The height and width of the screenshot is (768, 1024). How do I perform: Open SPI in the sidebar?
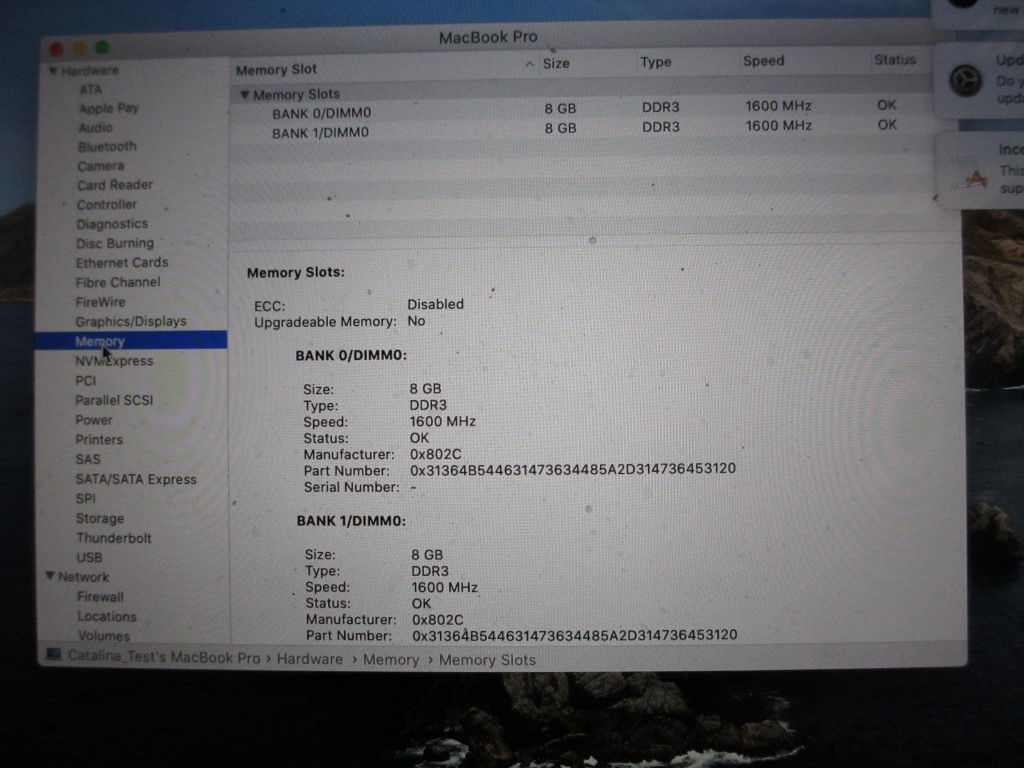click(x=86, y=498)
